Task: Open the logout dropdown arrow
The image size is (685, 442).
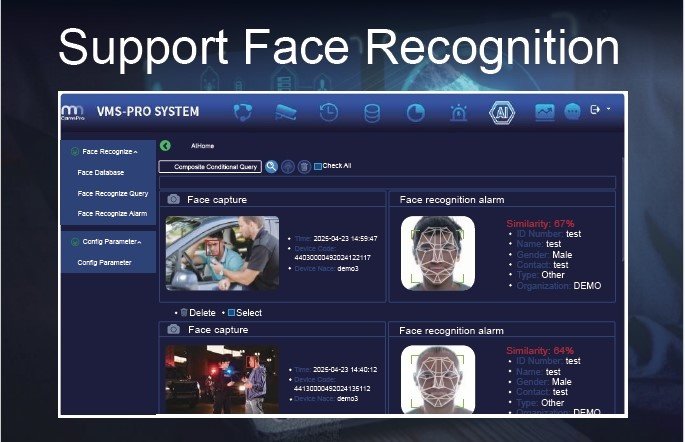Action: click(609, 108)
